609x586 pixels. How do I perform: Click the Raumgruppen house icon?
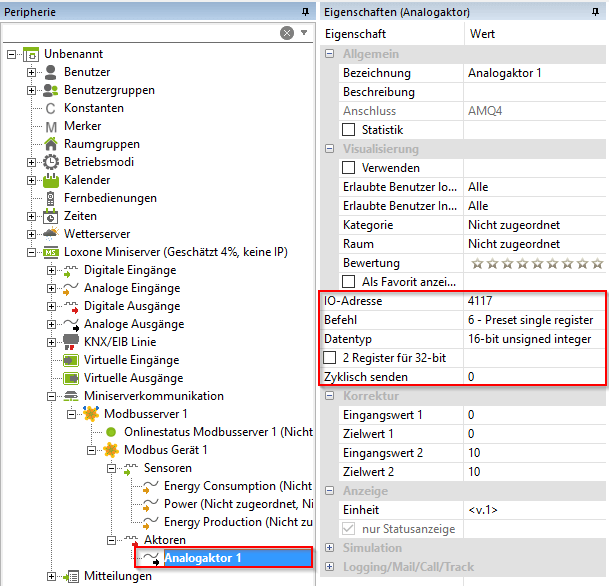pyautogui.click(x=52, y=144)
